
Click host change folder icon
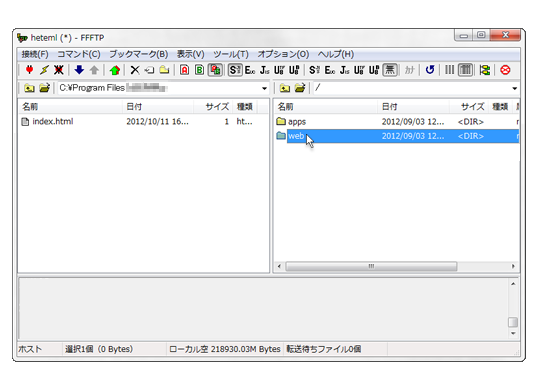point(300,88)
